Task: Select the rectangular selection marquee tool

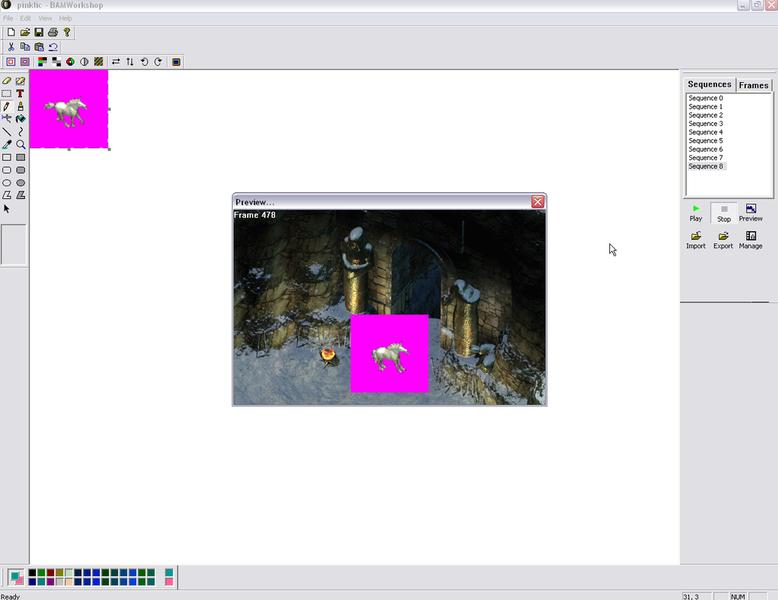Action: point(6,93)
